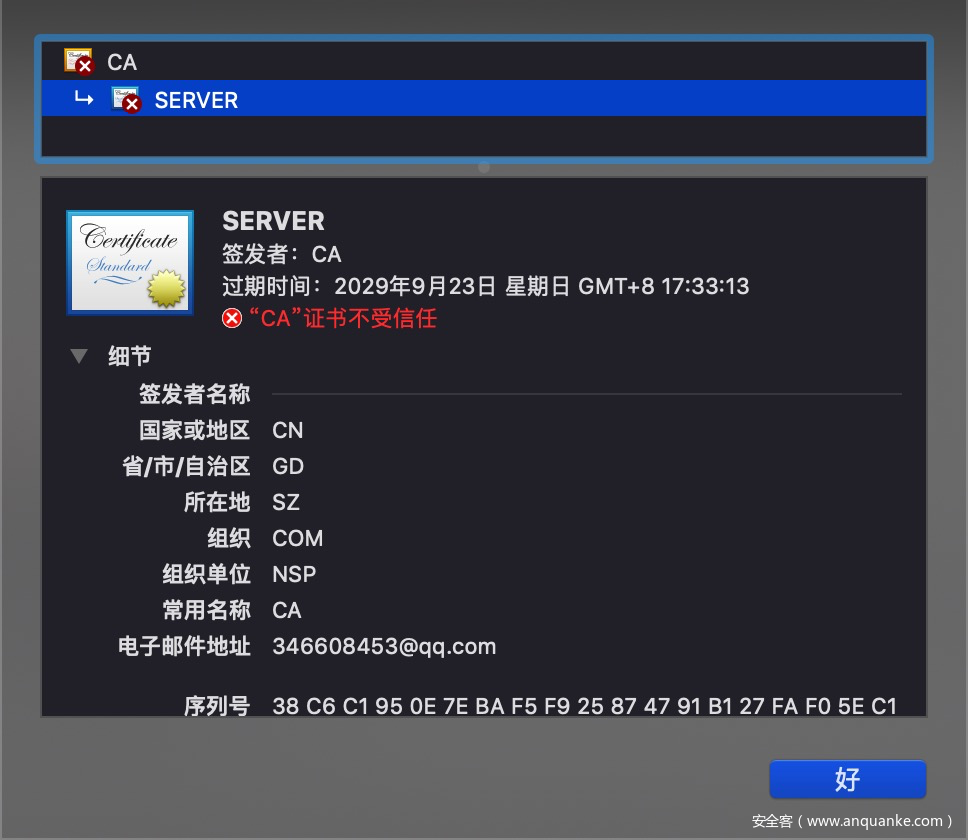This screenshot has width=968, height=840.
Task: Click the red error icon beside the untrusted warning
Action: click(x=232, y=319)
